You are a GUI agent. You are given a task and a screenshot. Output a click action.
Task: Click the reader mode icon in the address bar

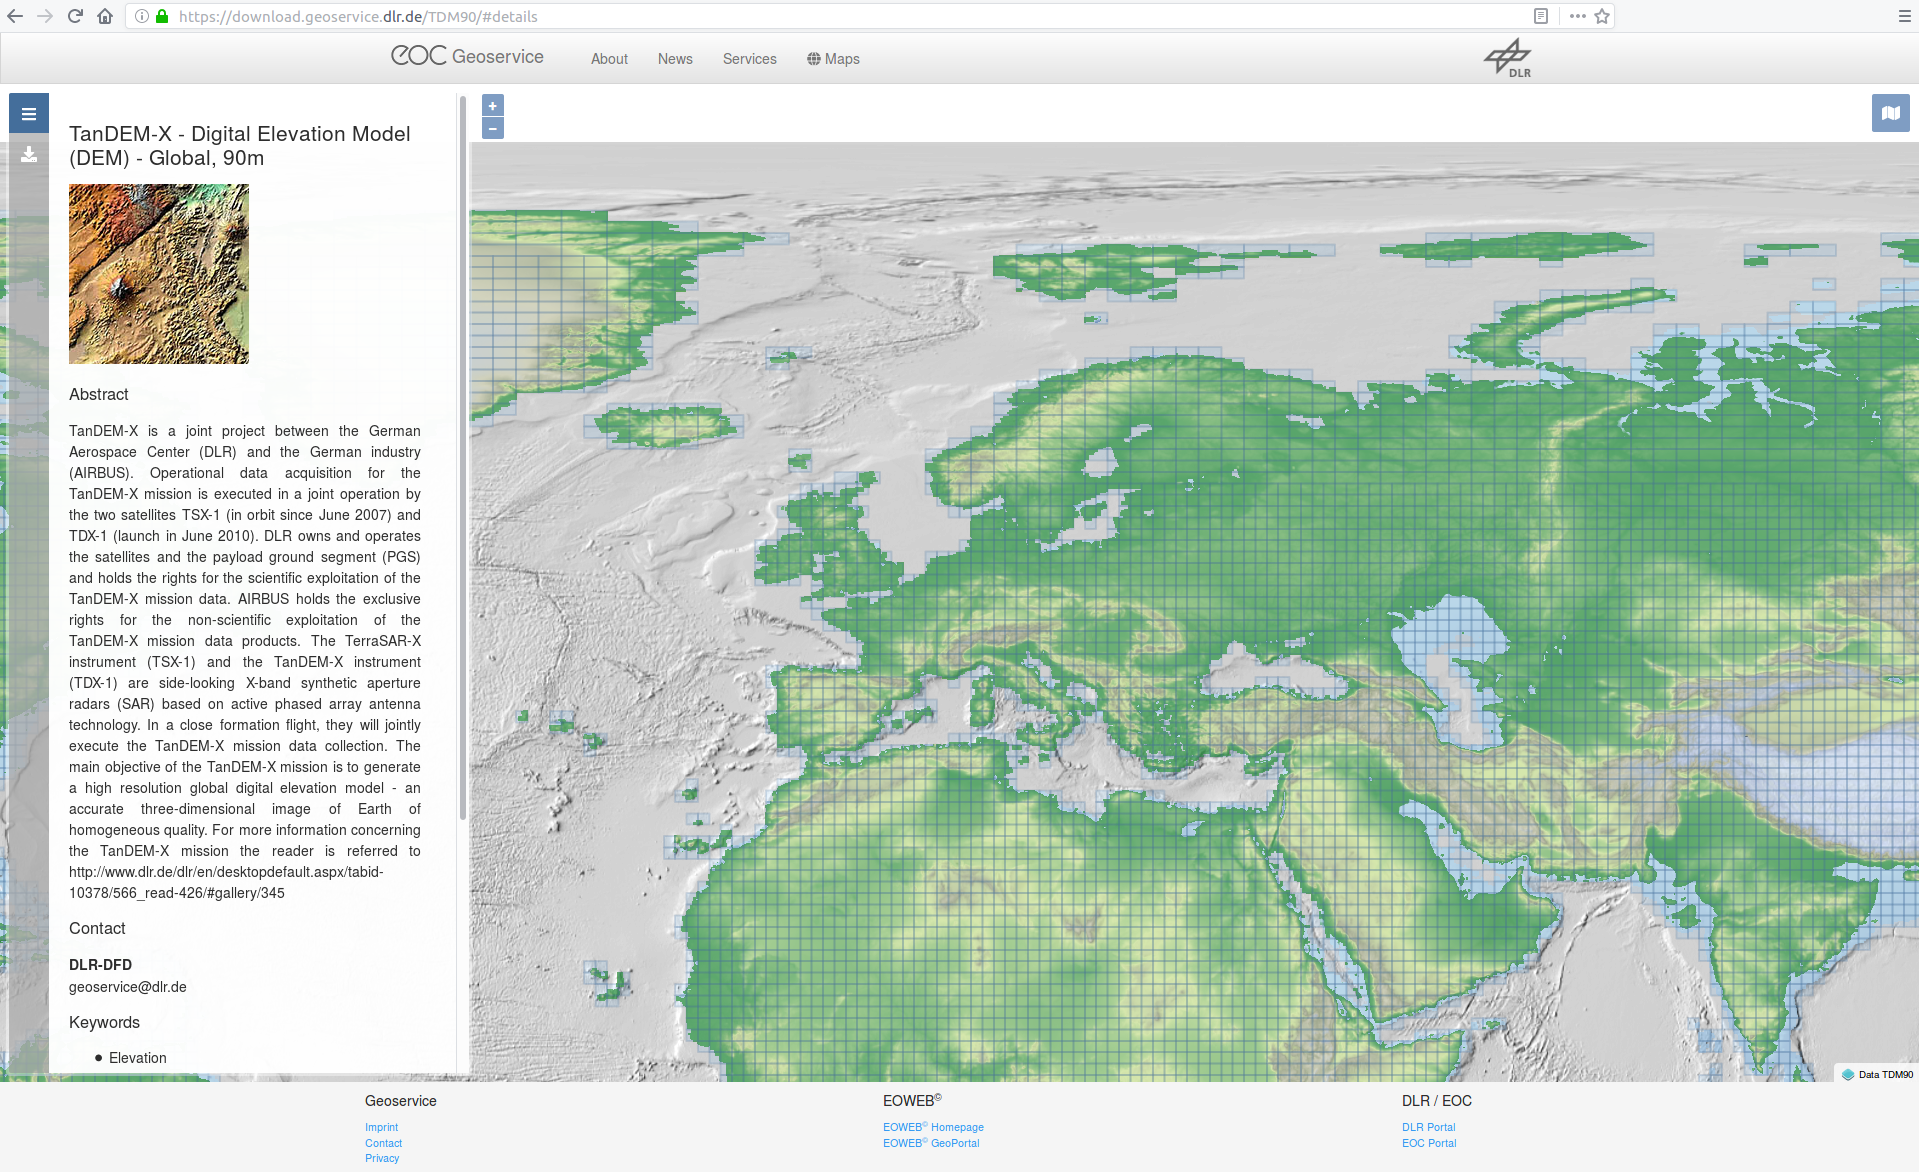point(1541,16)
